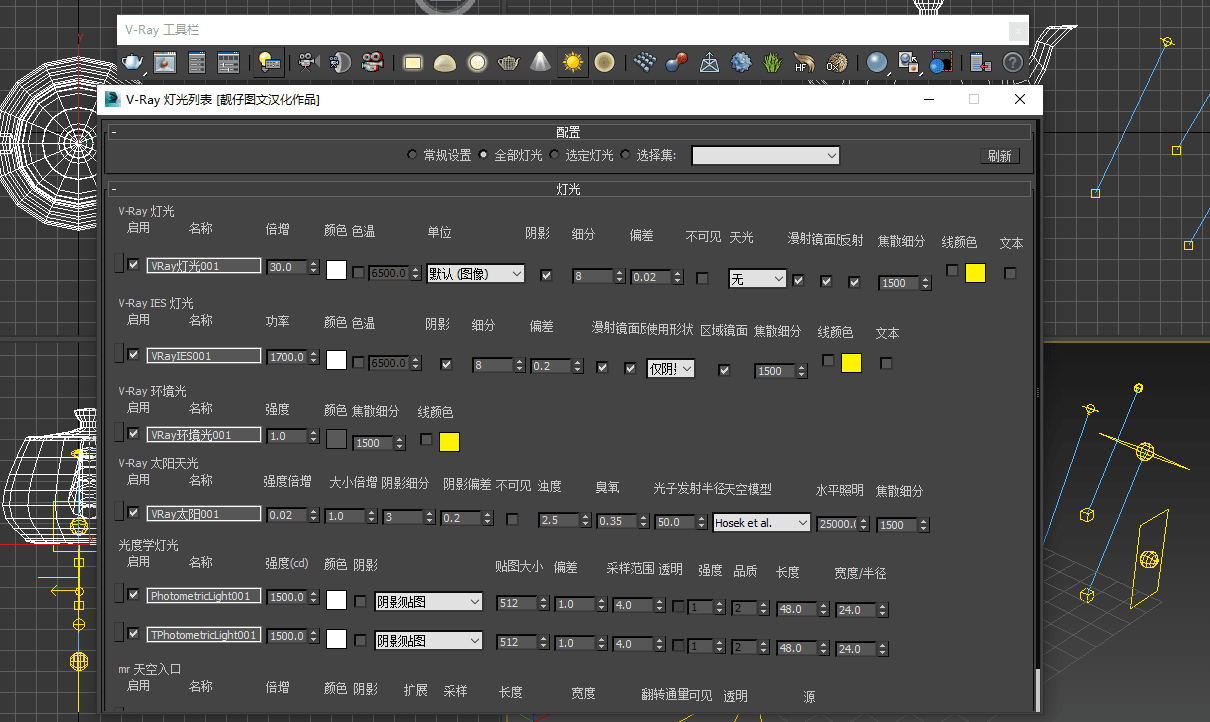Image resolution: width=1210 pixels, height=722 pixels.
Task: Open the 单位 dropdown showing 默认 (图像)
Action: tap(476, 273)
